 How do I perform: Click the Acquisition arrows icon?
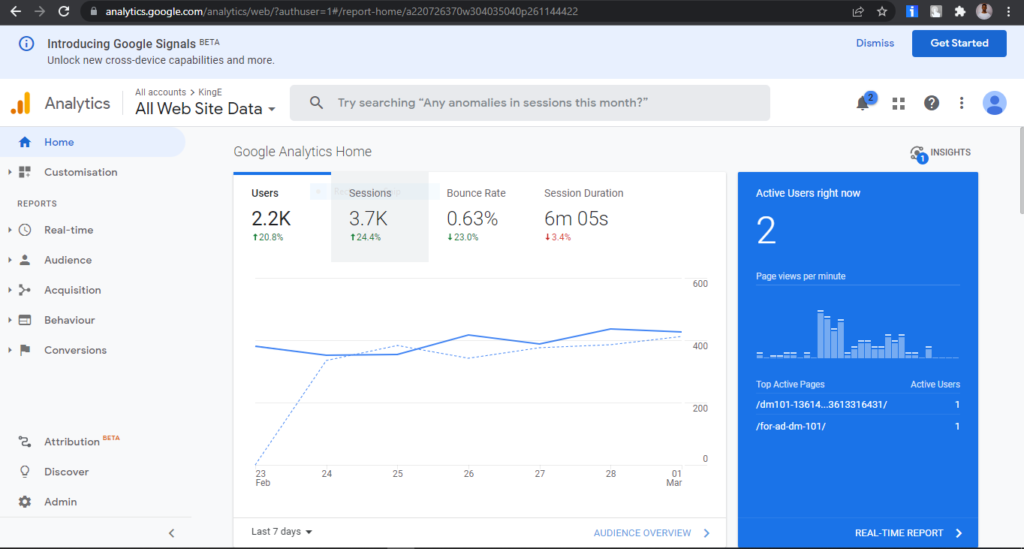25,290
